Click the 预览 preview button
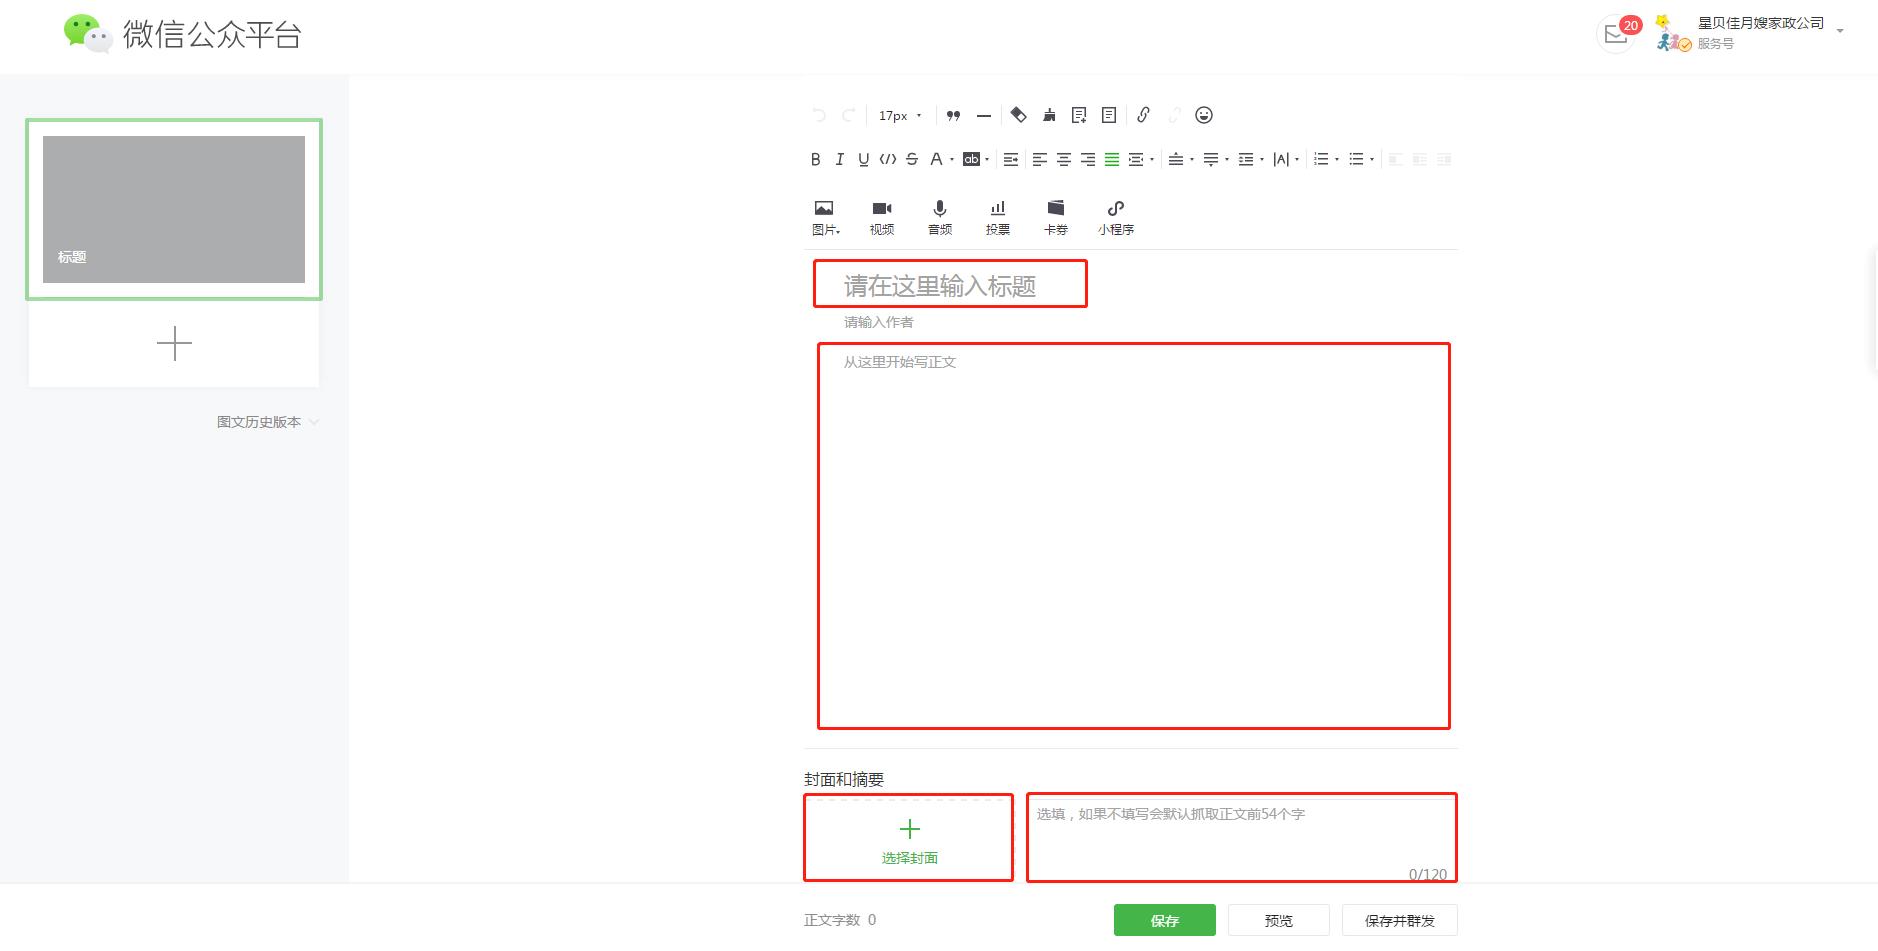The height and width of the screenshot is (951, 1878). point(1279,920)
